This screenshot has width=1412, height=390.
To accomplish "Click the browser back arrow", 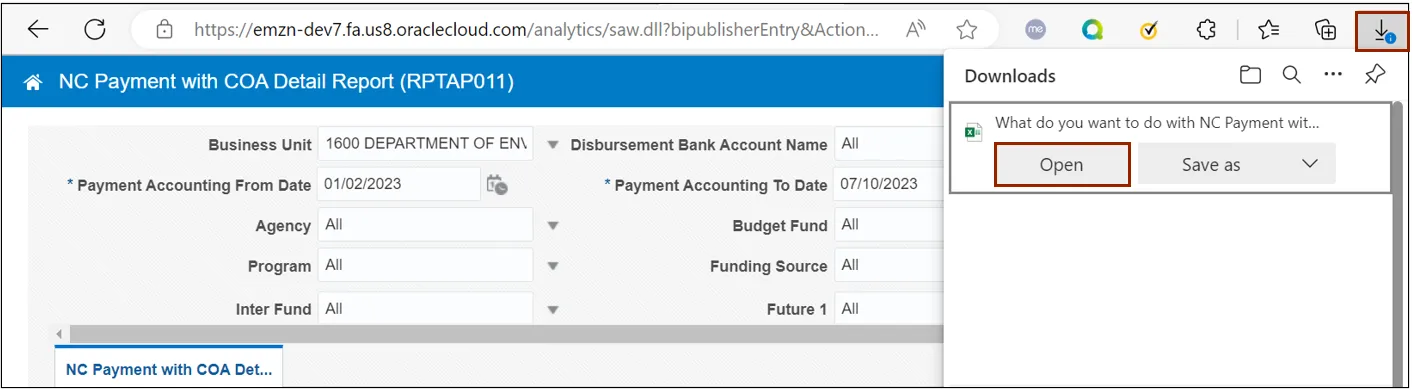I will click(x=38, y=30).
